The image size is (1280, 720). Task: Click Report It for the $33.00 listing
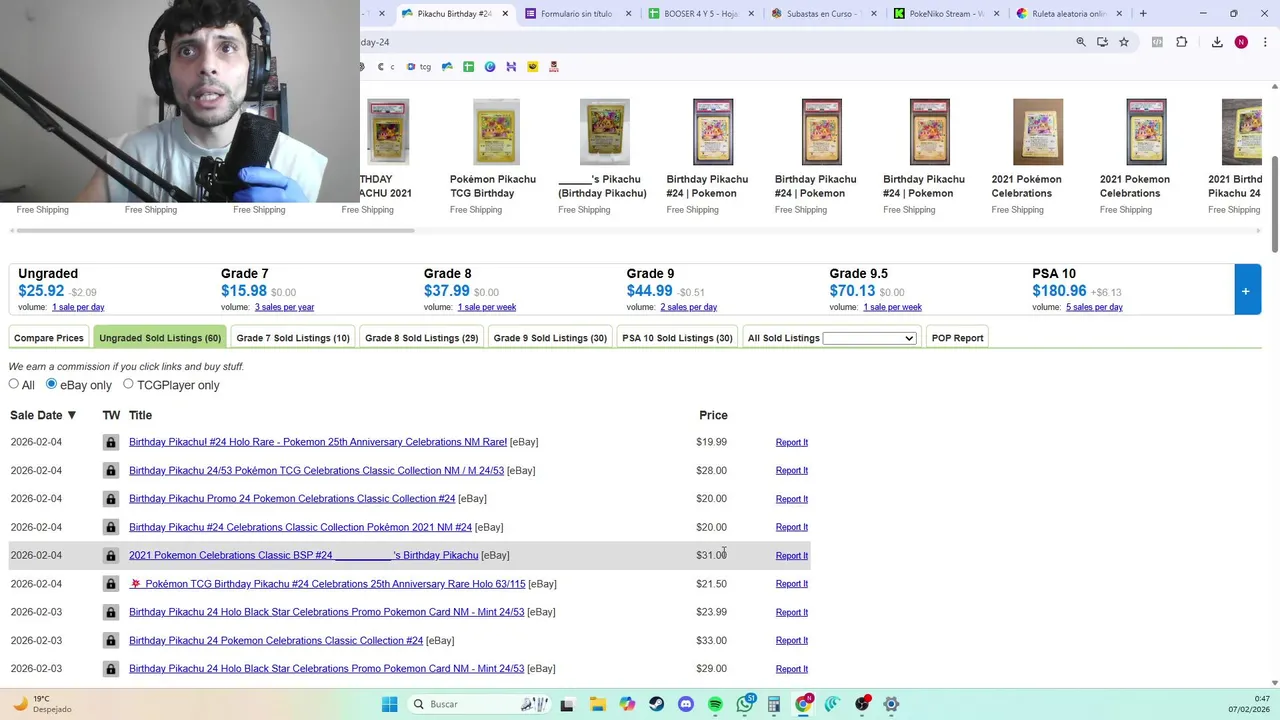coord(791,640)
